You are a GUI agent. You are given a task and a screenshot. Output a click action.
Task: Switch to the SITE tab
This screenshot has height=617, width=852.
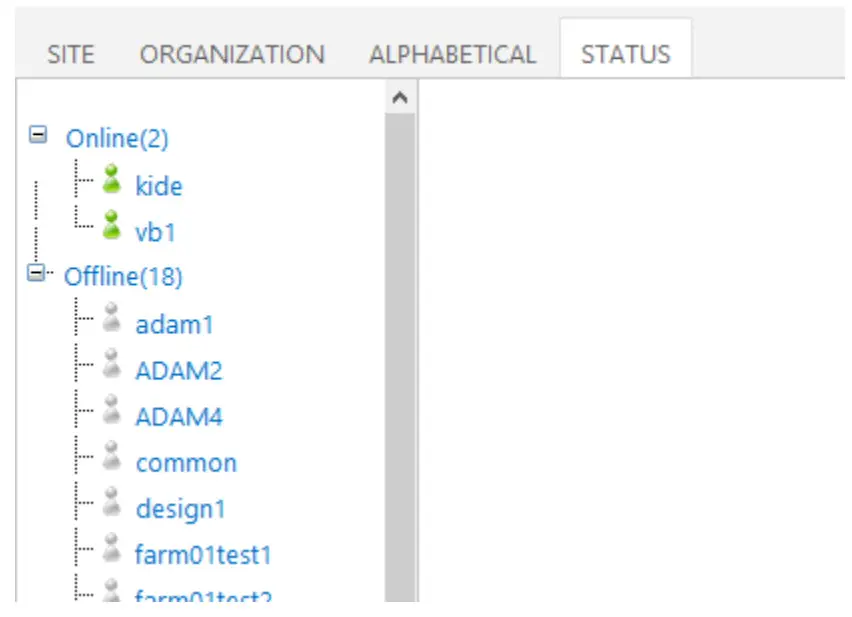70,54
